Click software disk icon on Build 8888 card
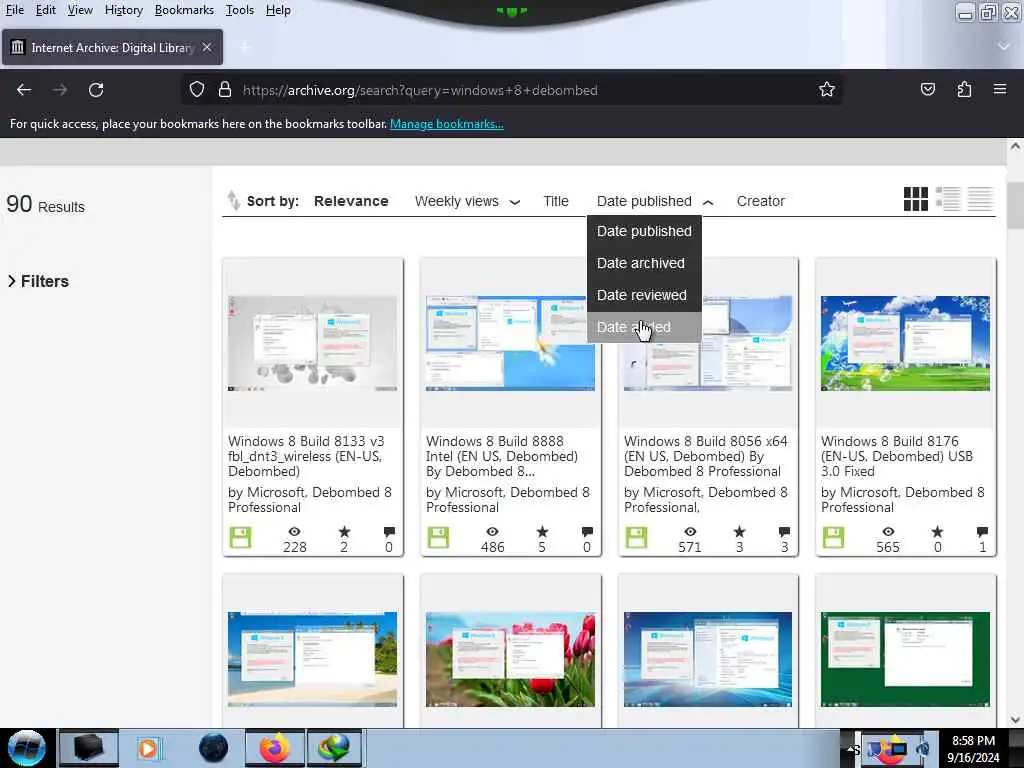This screenshot has width=1024, height=768. tap(438, 537)
